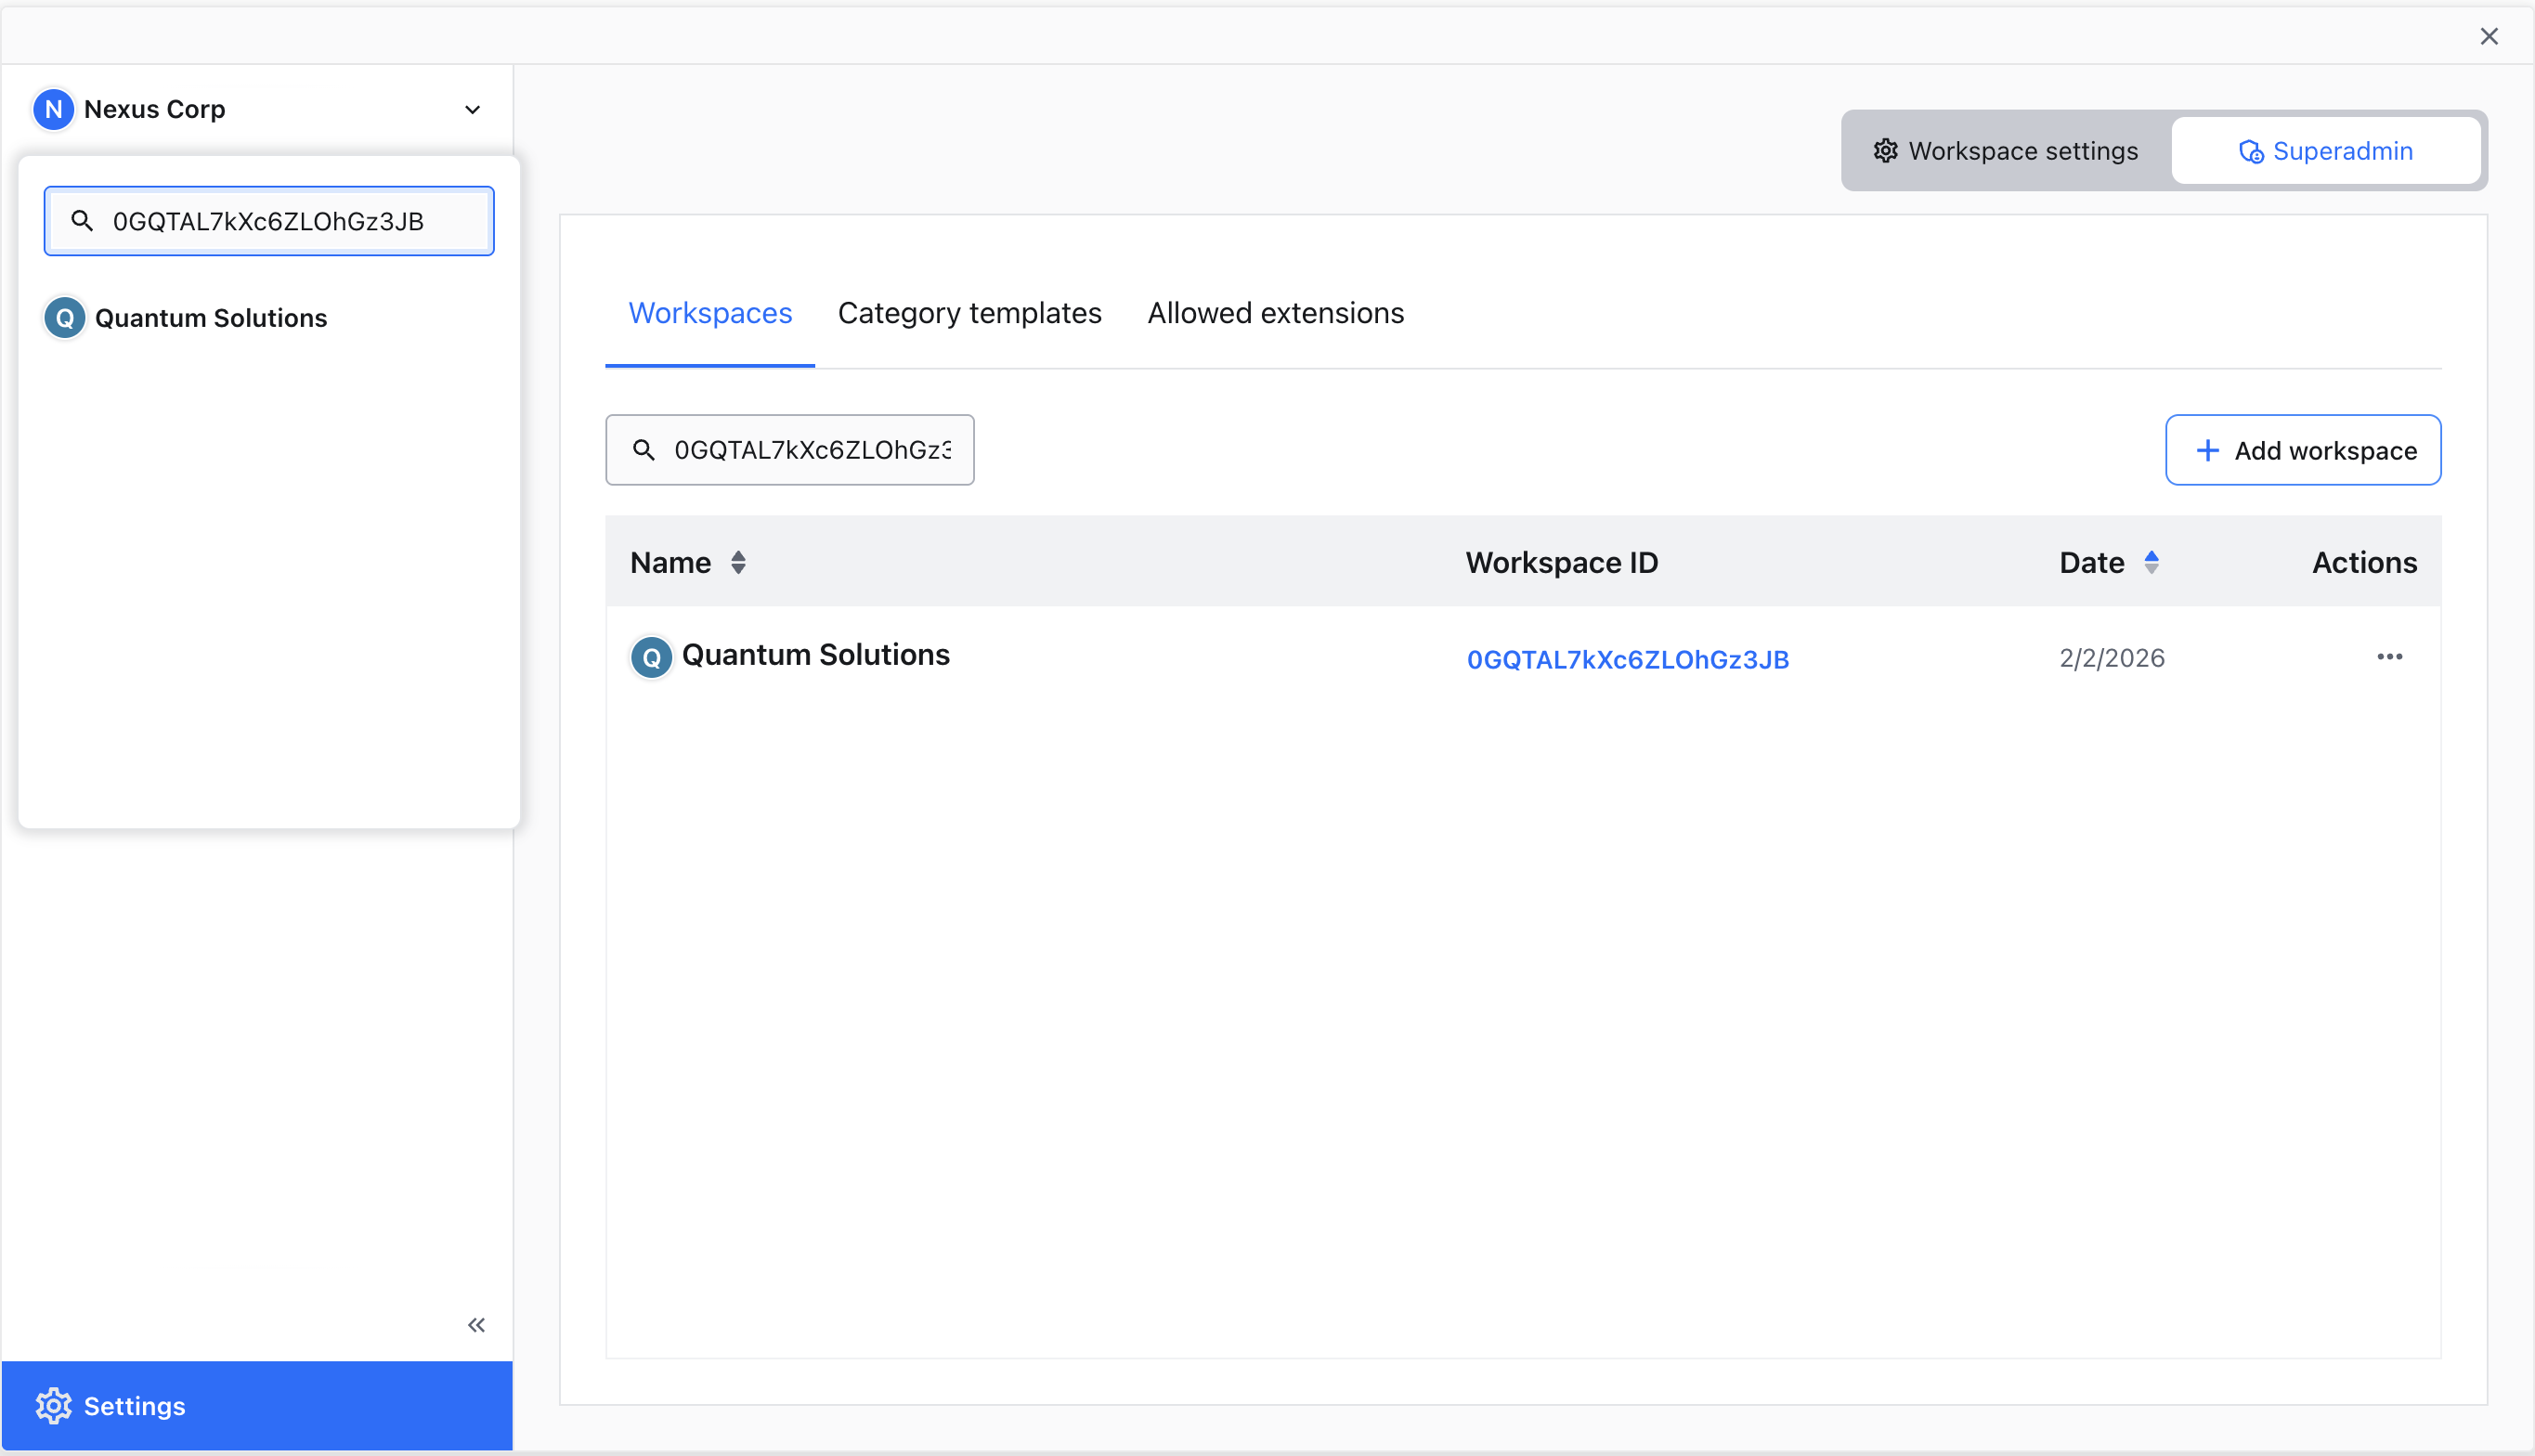Open the actions ellipsis for Quantum Solutions row
The height and width of the screenshot is (1456, 2535).
2390,657
